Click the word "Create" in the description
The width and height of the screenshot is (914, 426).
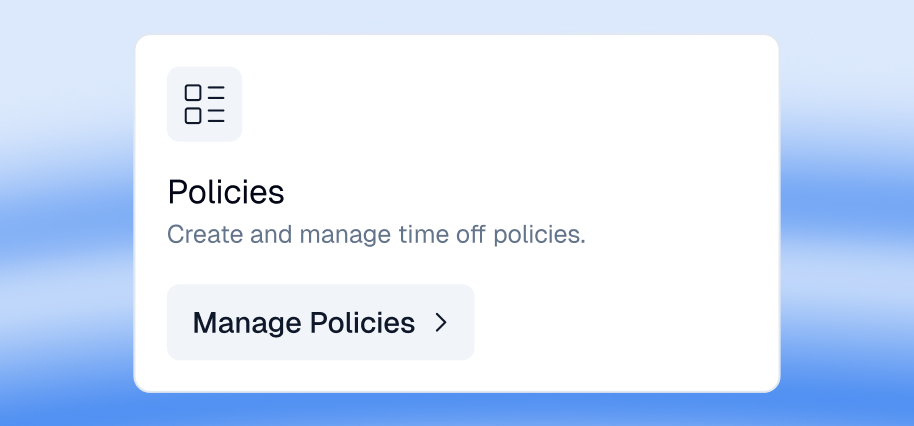coord(197,236)
